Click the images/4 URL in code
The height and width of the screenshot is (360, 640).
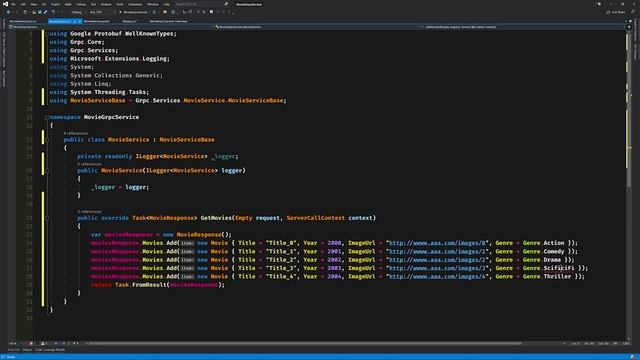[438, 276]
